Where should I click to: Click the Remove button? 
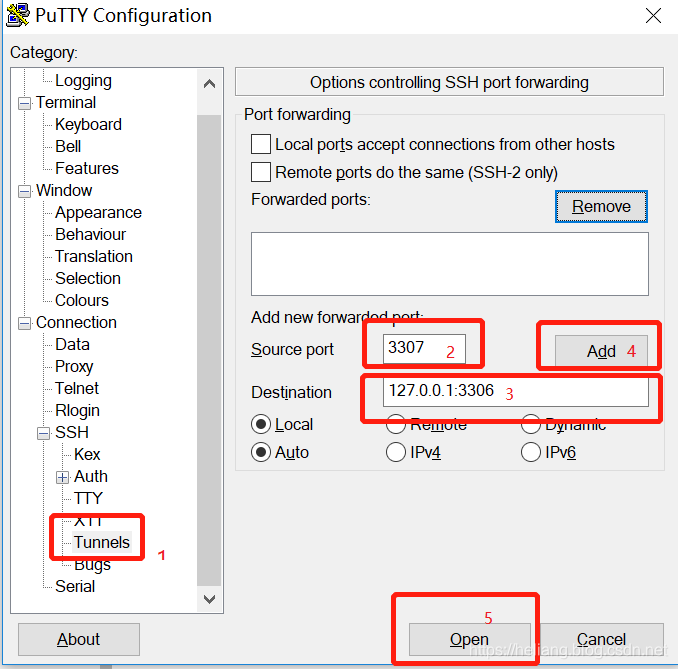[601, 206]
